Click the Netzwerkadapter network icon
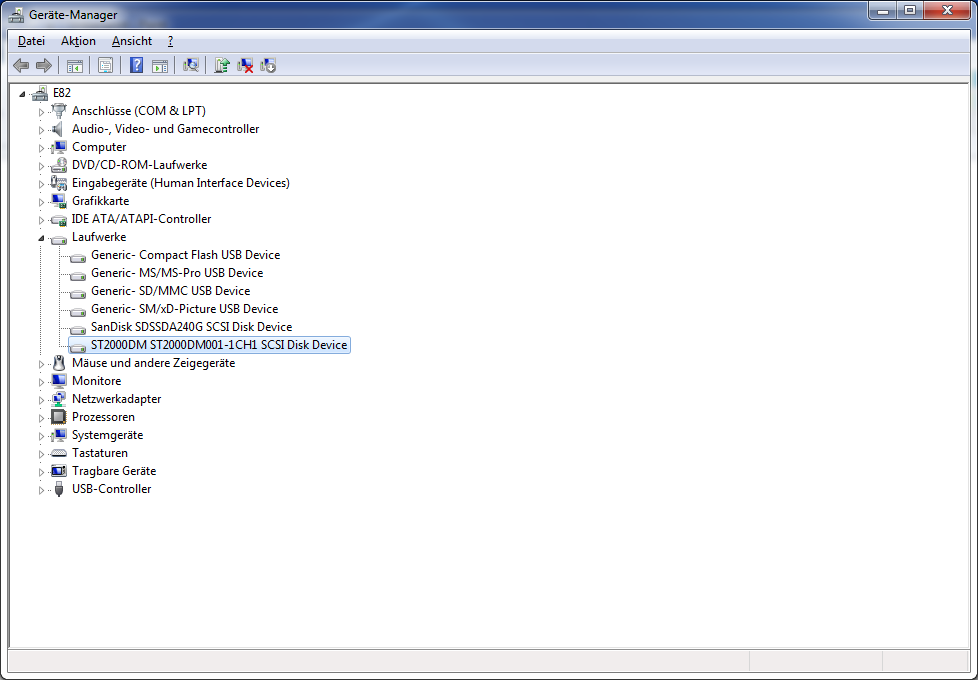 [x=59, y=399]
